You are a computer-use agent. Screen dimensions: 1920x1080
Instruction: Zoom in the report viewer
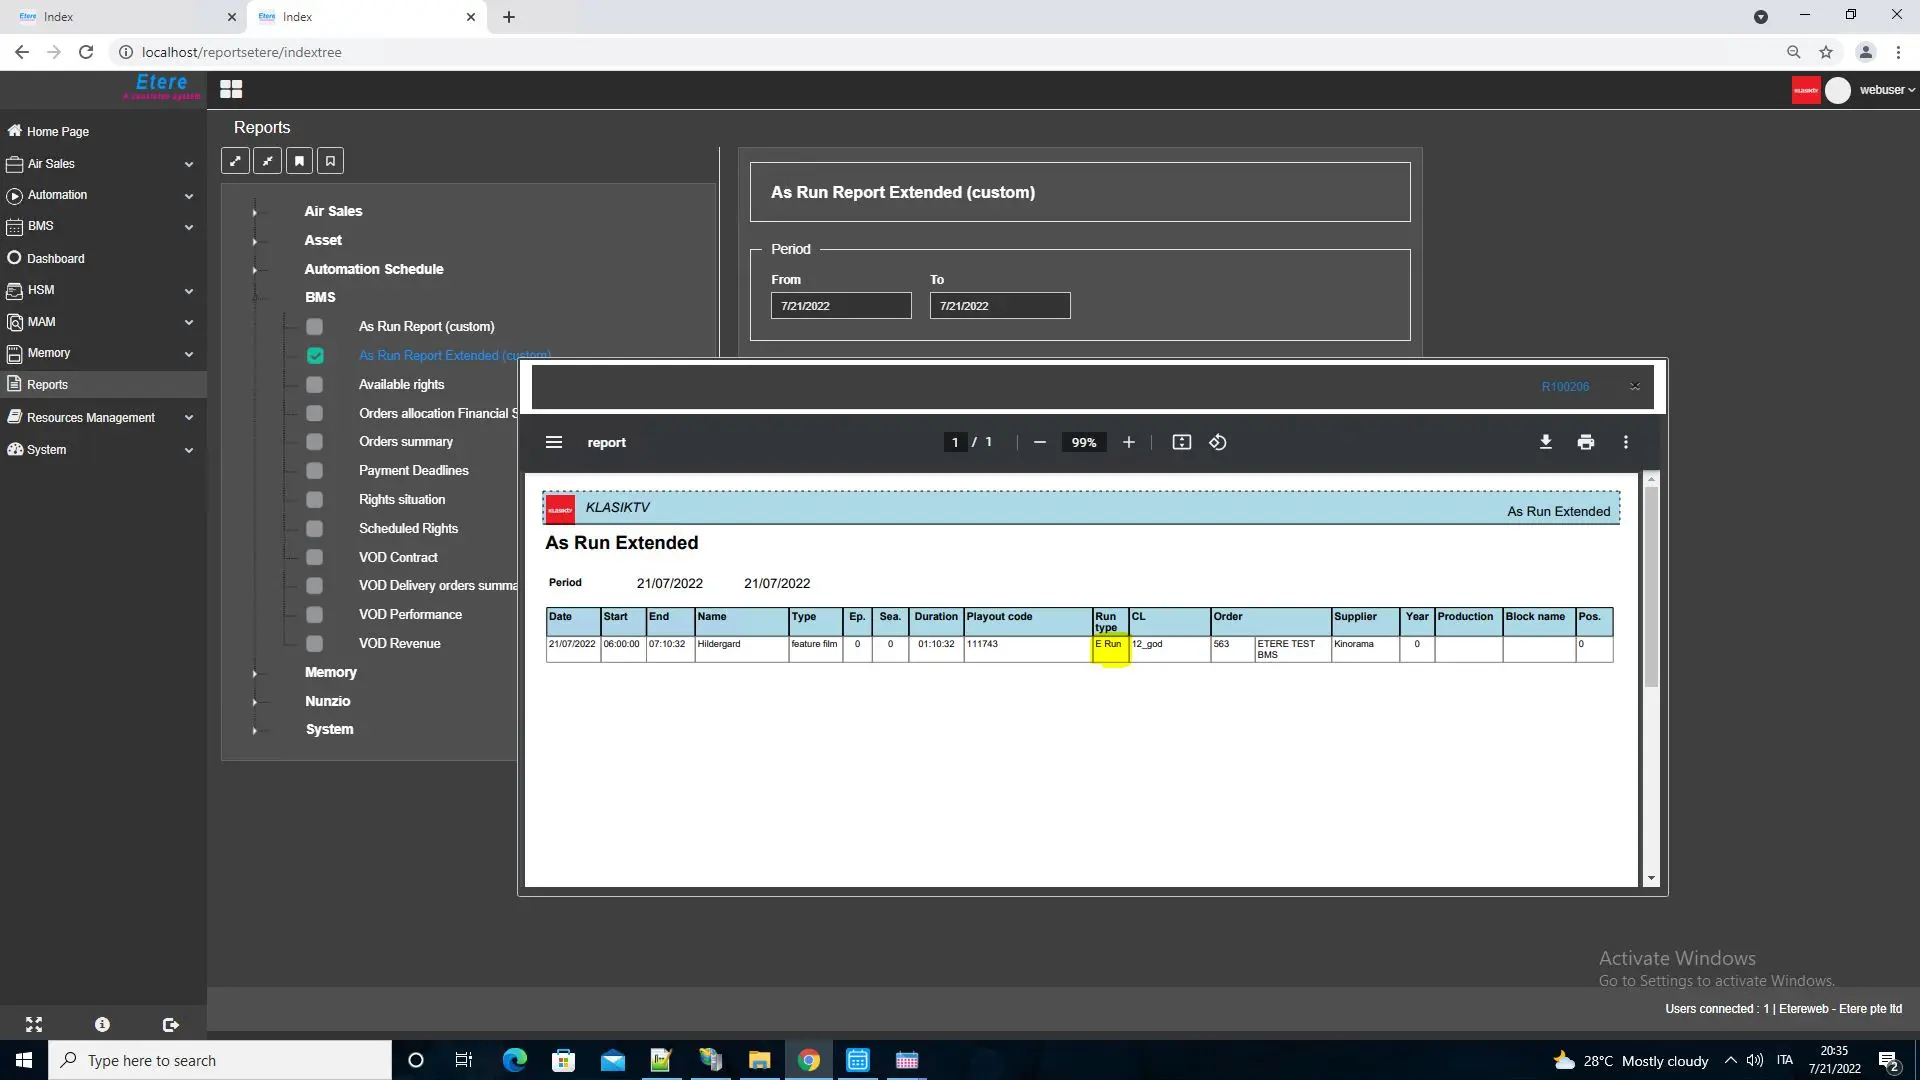point(1128,442)
